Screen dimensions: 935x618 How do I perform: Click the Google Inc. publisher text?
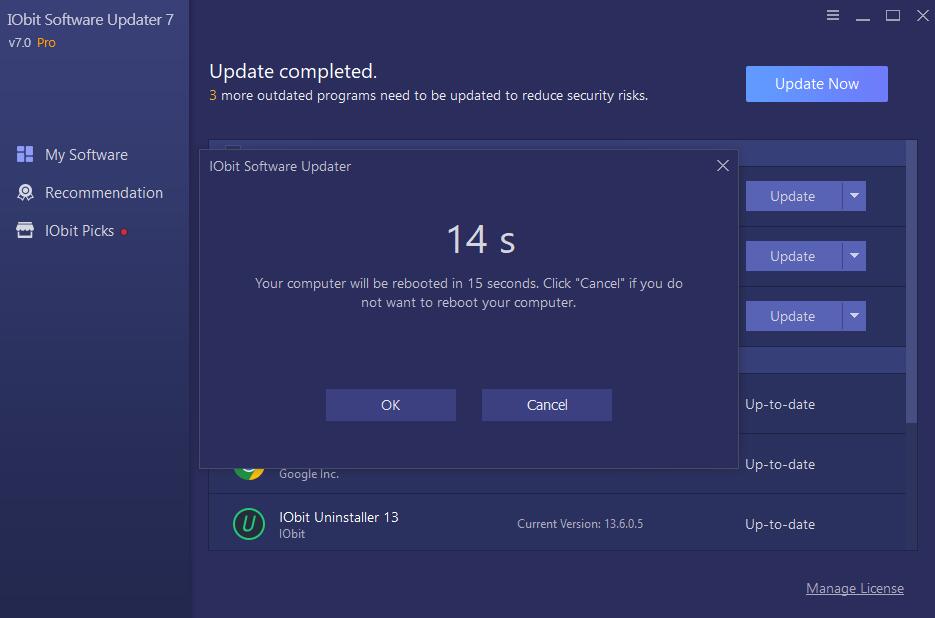coord(309,474)
